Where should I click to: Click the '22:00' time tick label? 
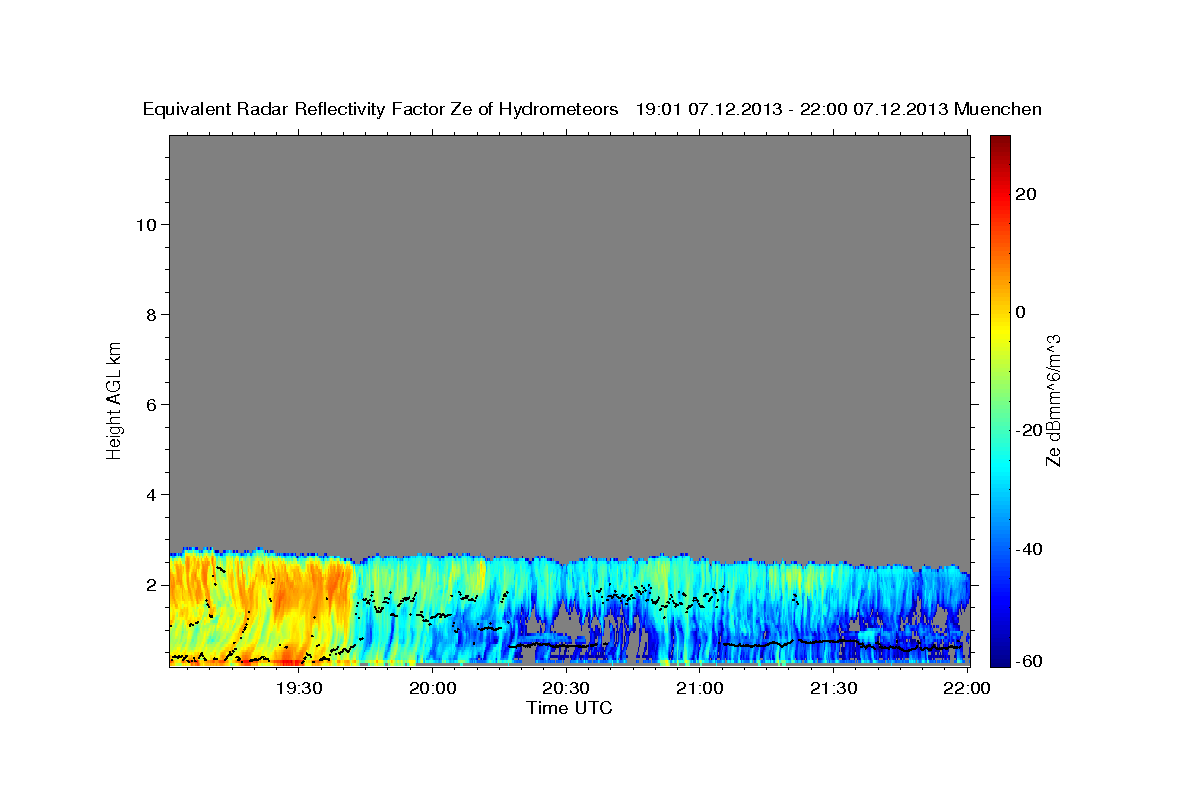(967, 688)
